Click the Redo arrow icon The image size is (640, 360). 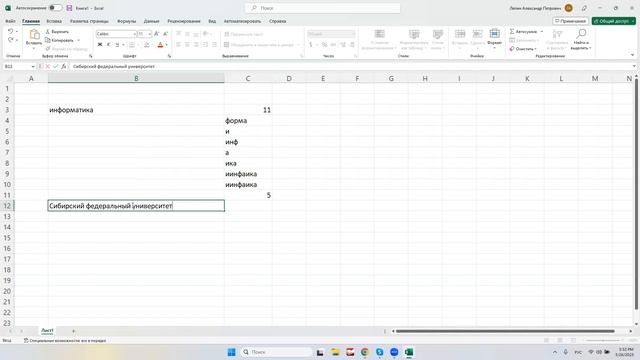[x=11, y=40]
